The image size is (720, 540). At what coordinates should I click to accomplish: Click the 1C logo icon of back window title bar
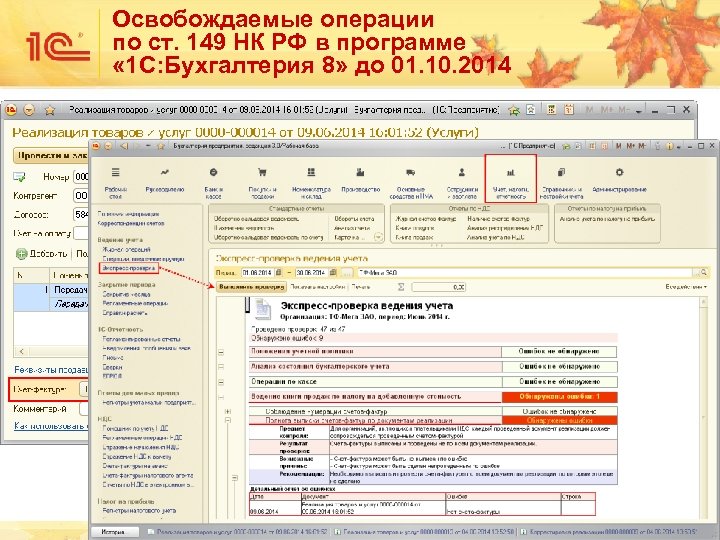(x=11, y=110)
